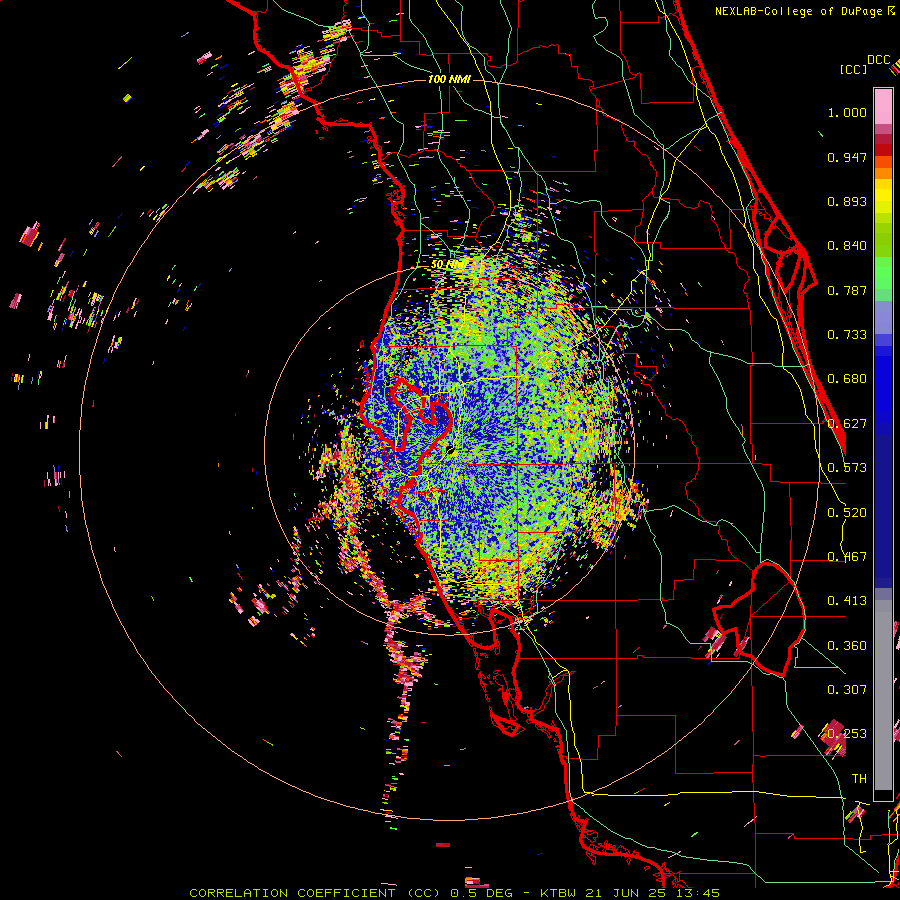Click the TH threshold label on legend
The width and height of the screenshot is (900, 900).
click(x=859, y=779)
